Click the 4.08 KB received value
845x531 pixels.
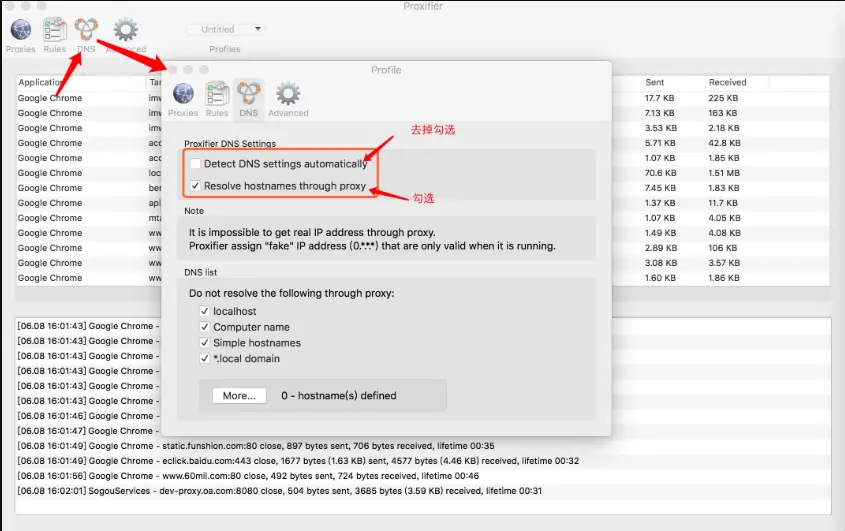(724, 233)
